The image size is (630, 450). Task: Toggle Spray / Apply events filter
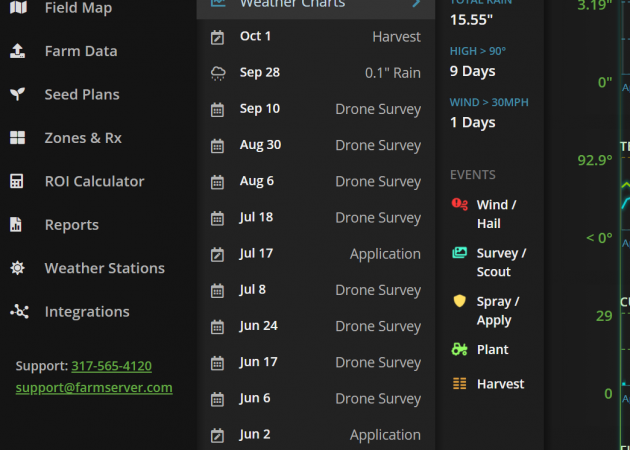click(x=486, y=310)
